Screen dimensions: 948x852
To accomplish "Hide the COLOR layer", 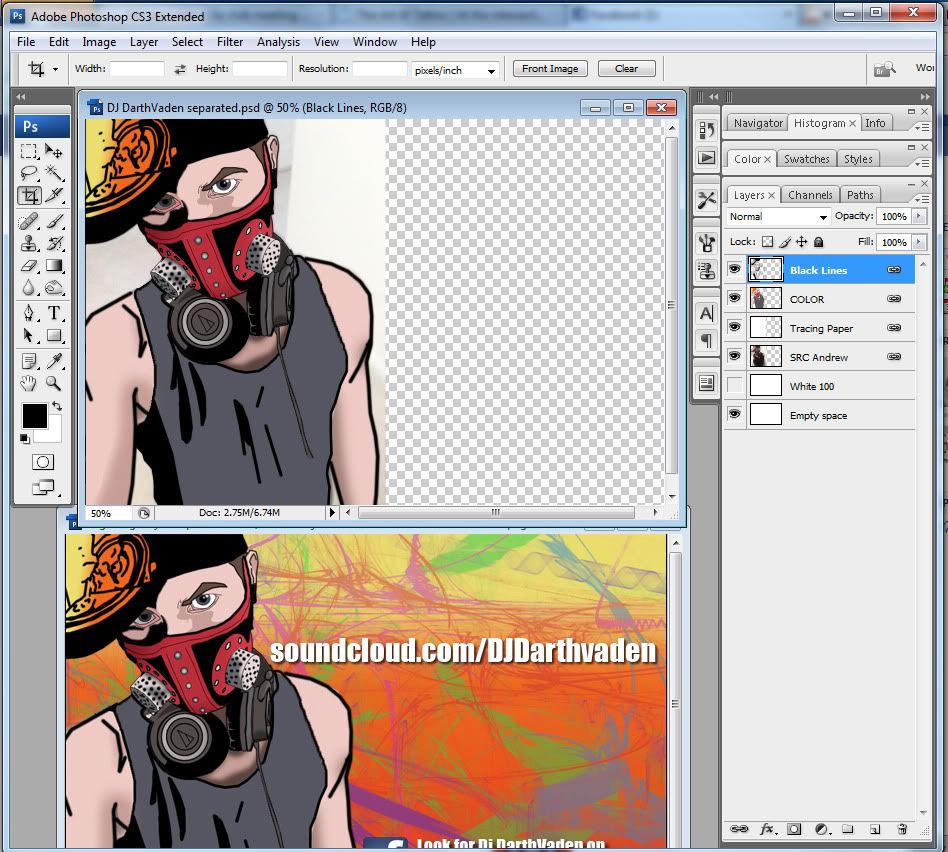I will point(735,298).
